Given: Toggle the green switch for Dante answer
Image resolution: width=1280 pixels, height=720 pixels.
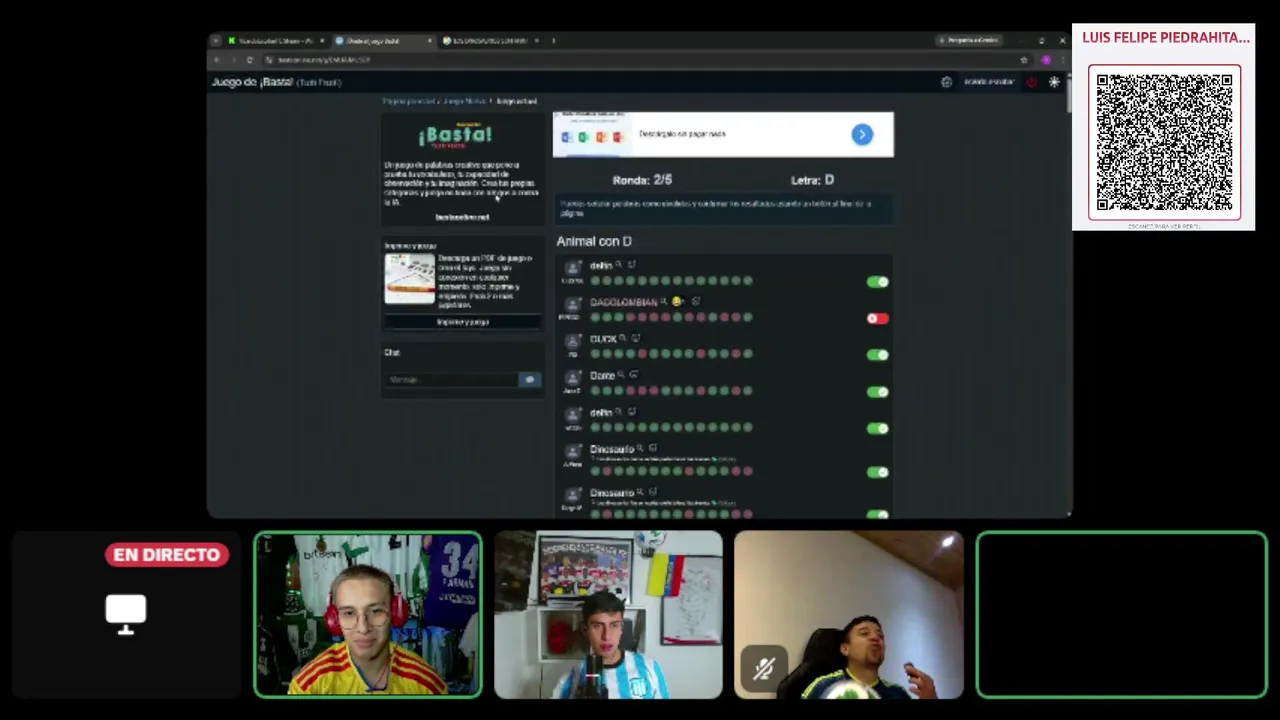Looking at the screenshot, I should point(877,392).
